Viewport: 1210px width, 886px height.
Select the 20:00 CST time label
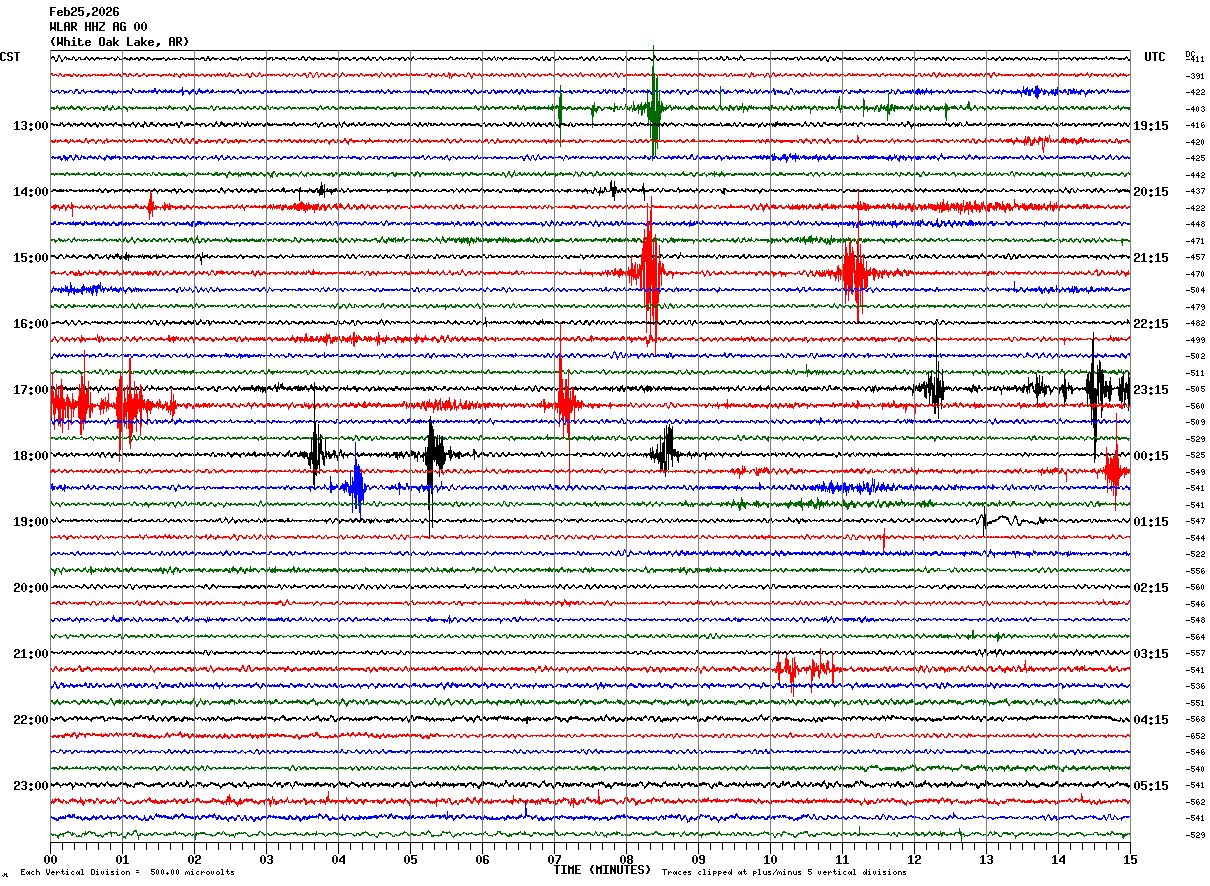click(30, 588)
